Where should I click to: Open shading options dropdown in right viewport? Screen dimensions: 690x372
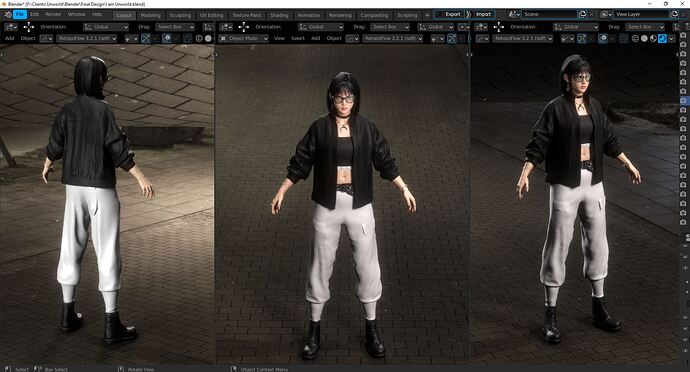pos(672,38)
